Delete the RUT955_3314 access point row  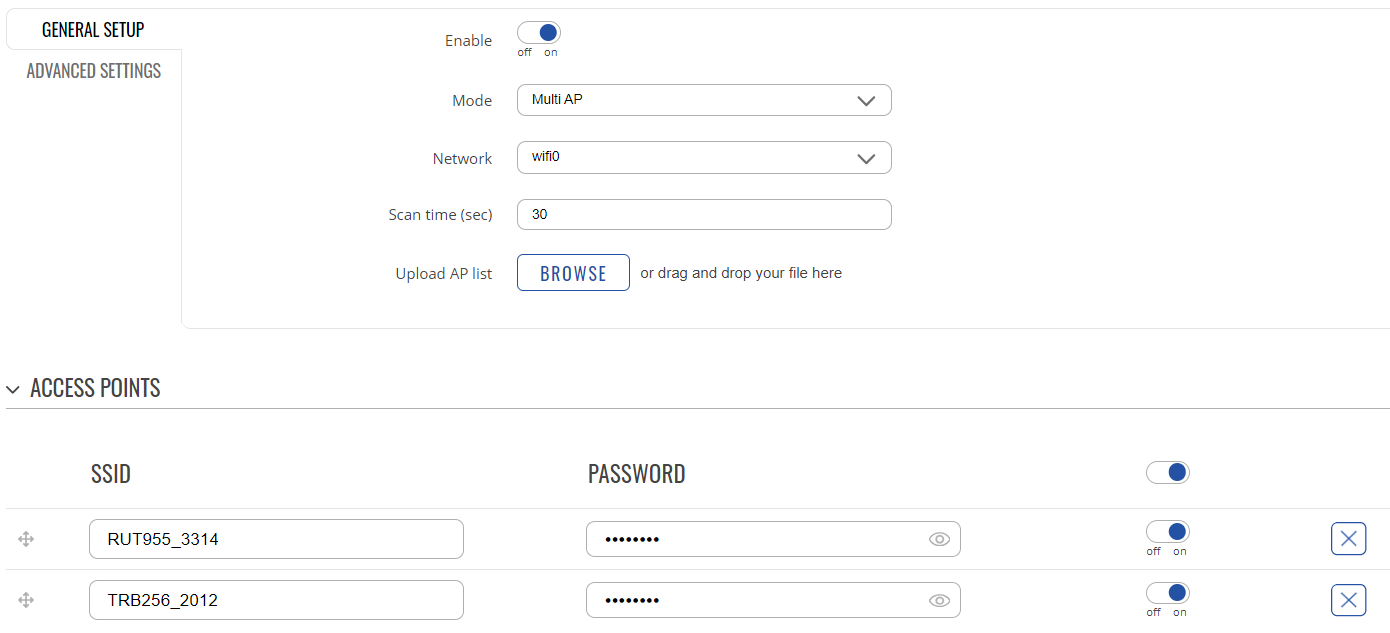1348,539
